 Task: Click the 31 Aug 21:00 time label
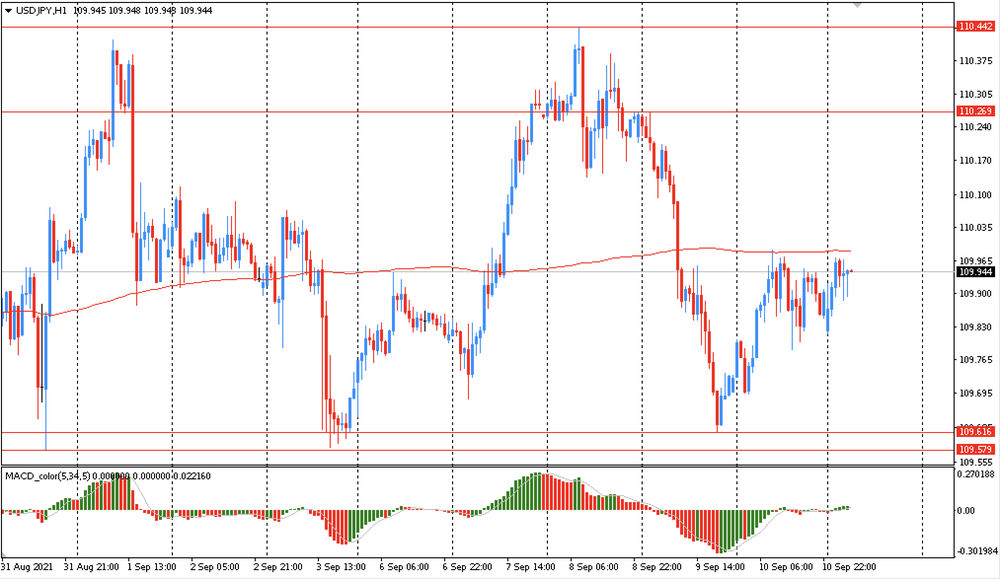(x=91, y=567)
